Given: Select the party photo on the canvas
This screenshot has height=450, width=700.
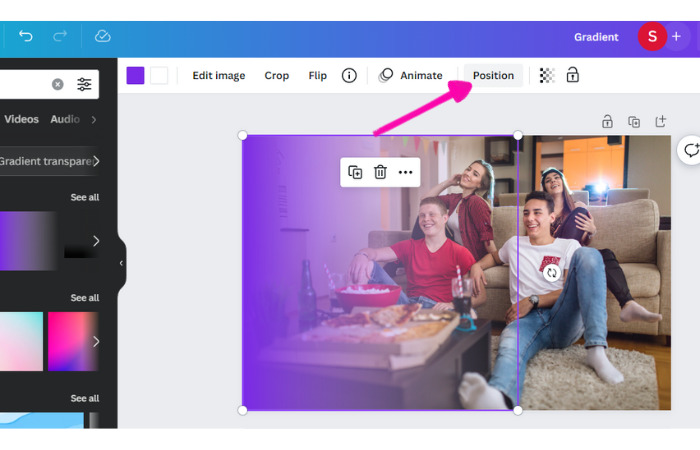Looking at the screenshot, I should (x=594, y=272).
